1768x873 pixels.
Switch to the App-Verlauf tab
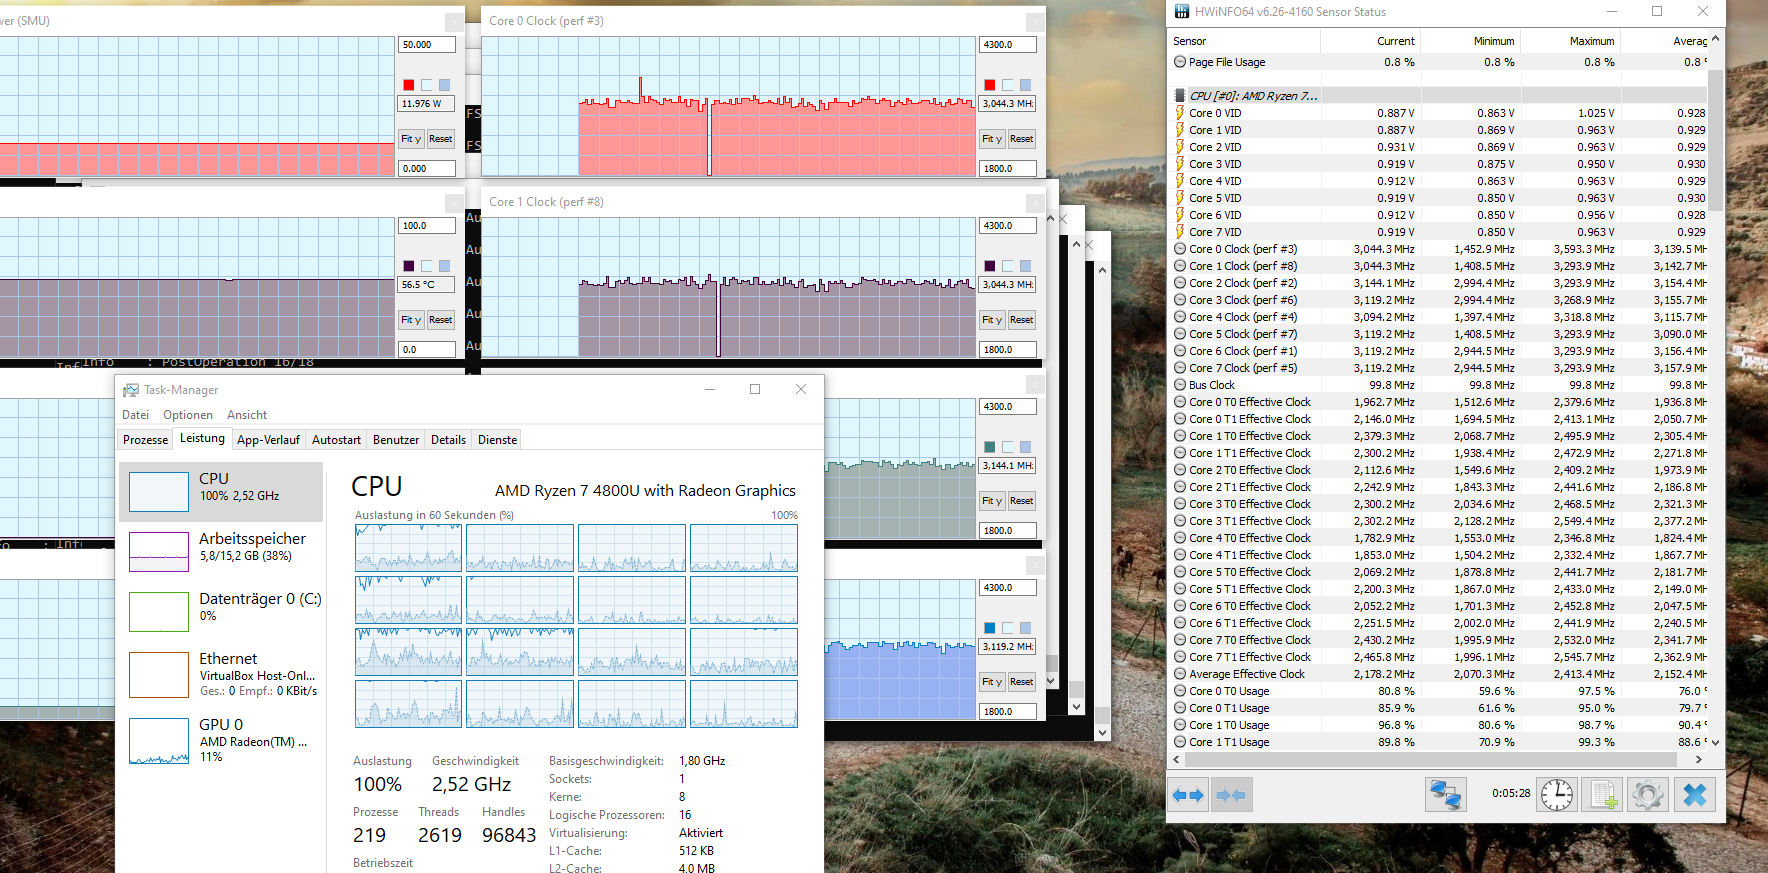pos(268,440)
